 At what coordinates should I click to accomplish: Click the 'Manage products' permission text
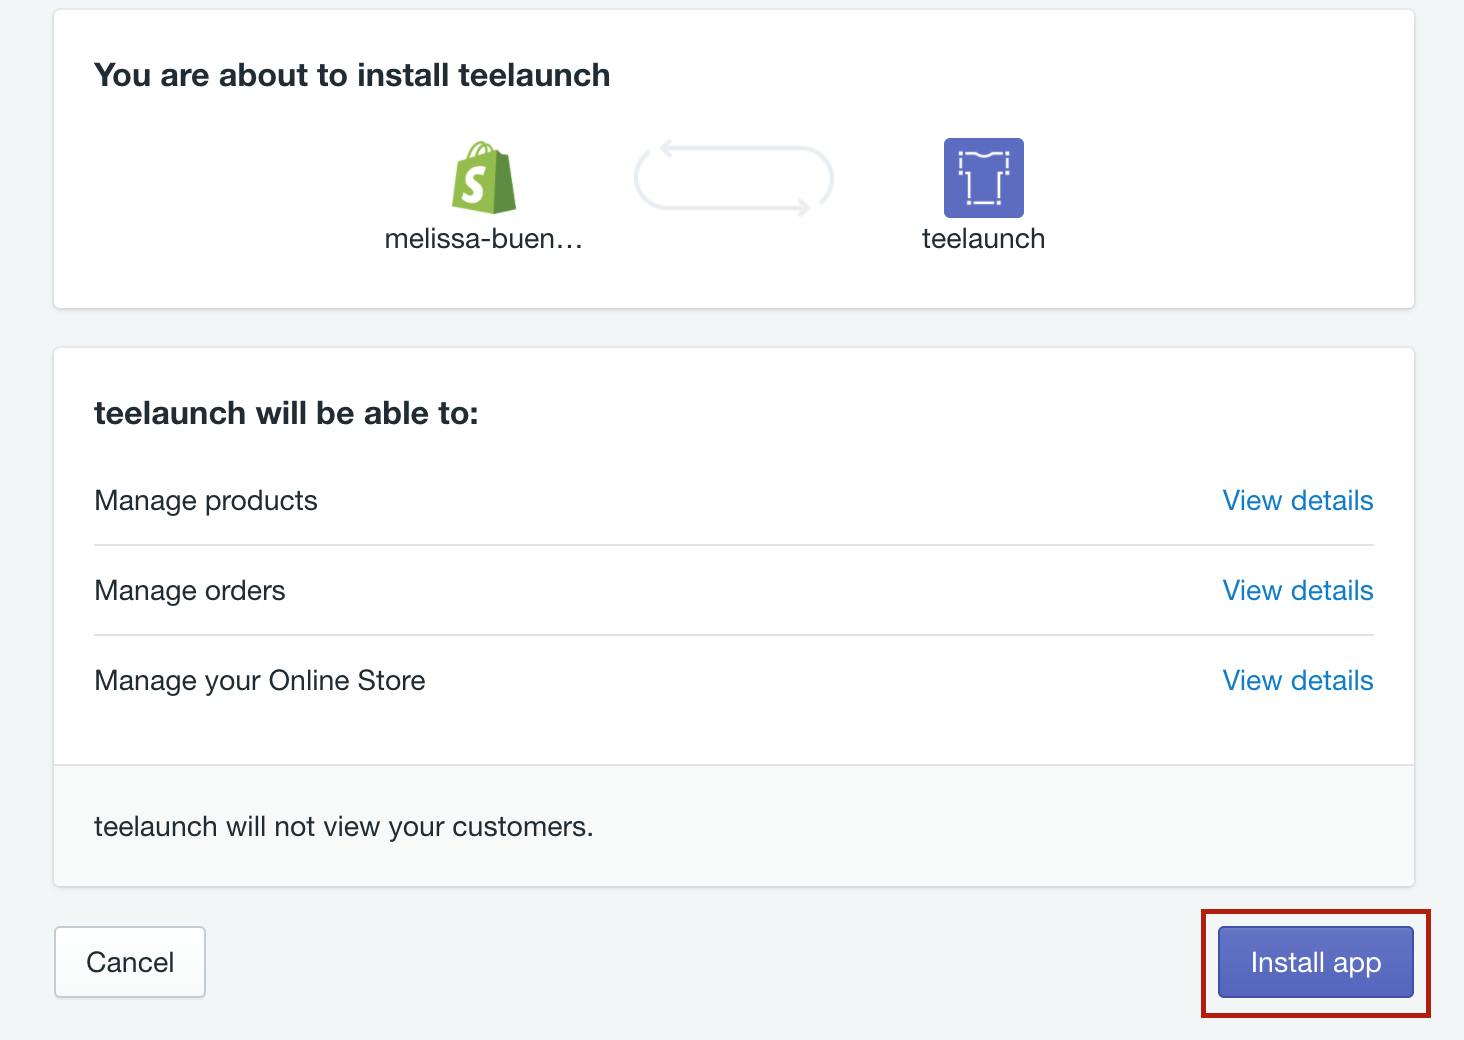(x=206, y=500)
